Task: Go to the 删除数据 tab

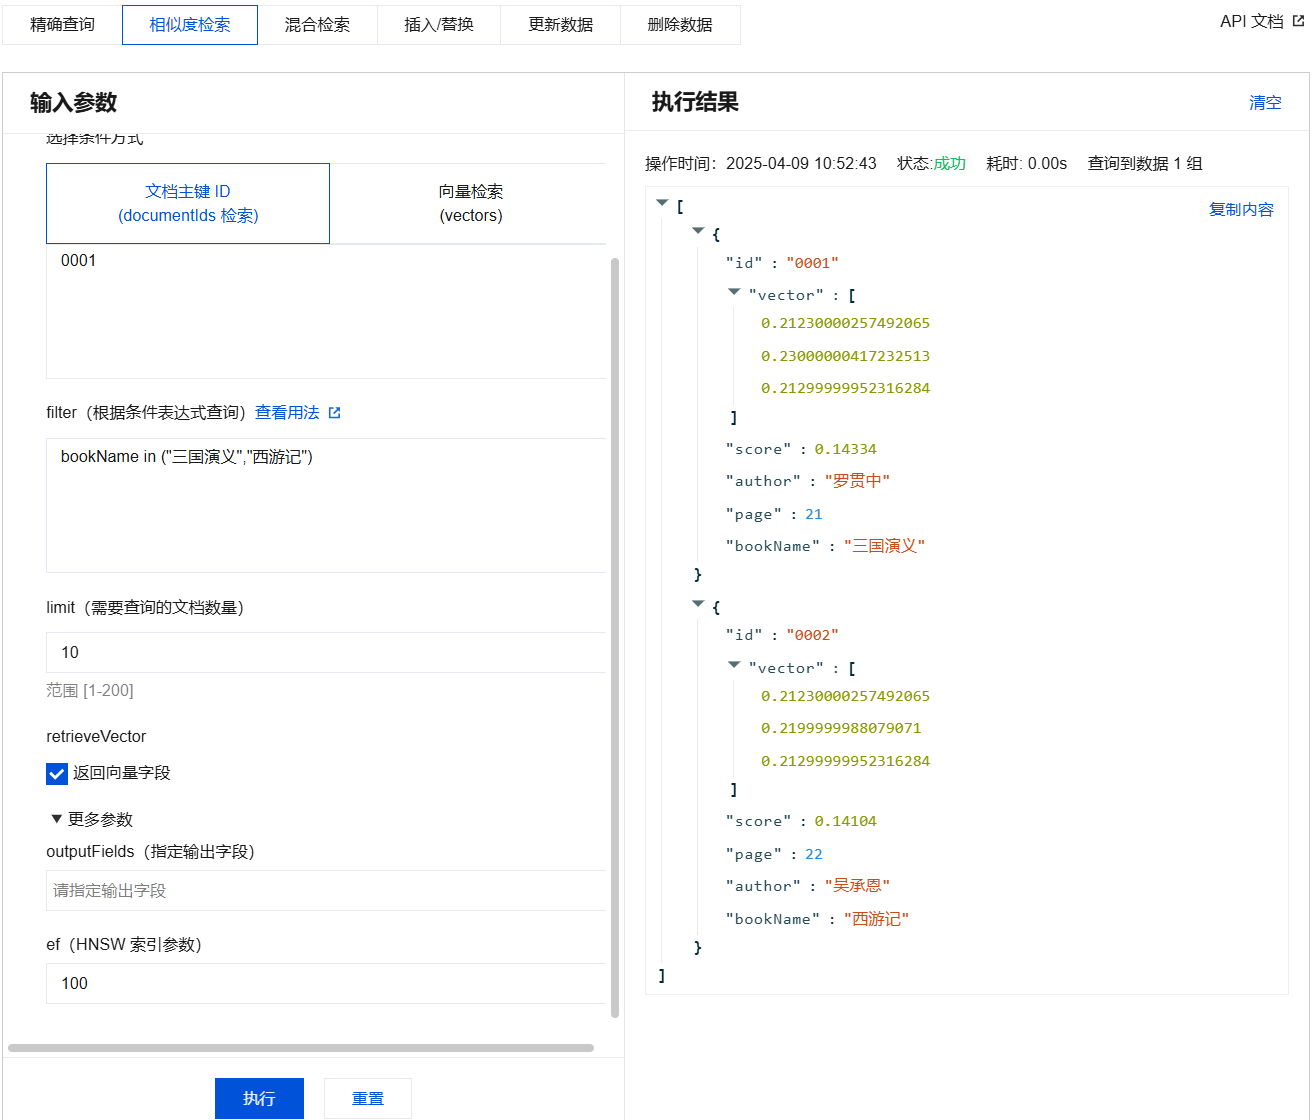Action: (x=679, y=25)
